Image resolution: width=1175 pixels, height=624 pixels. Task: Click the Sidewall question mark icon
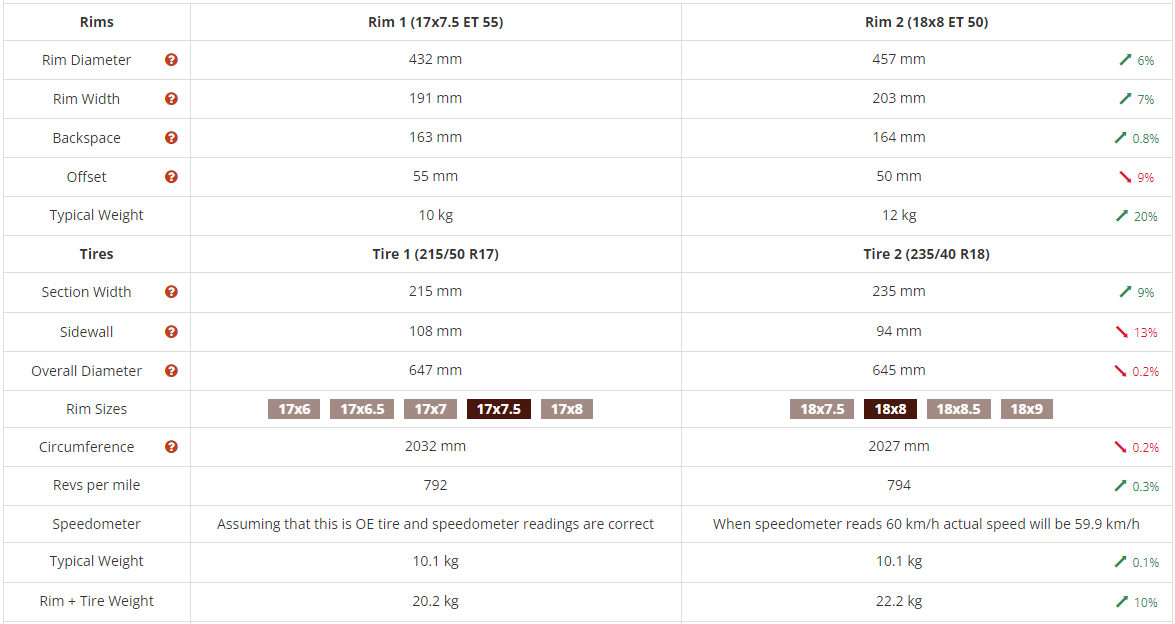(x=171, y=332)
